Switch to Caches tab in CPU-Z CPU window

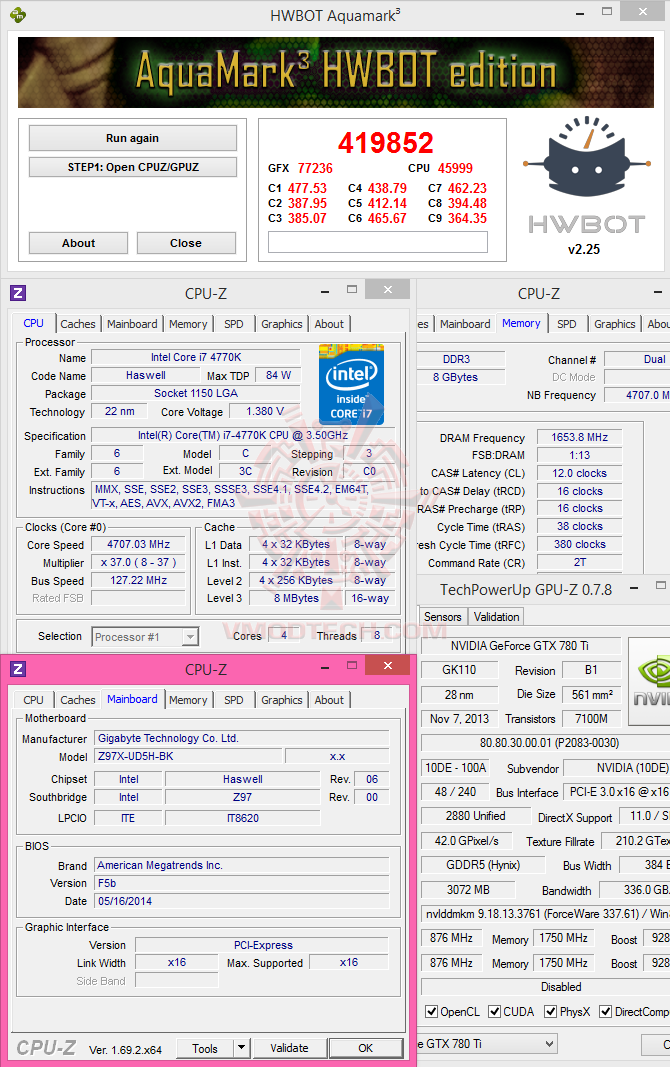coord(78,324)
